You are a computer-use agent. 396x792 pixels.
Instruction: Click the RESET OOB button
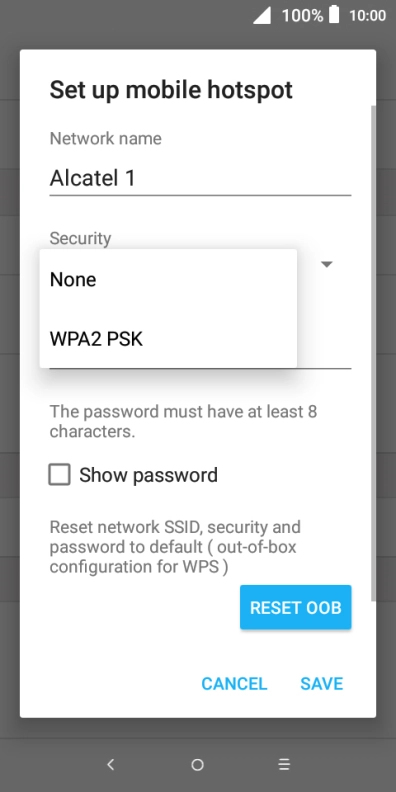click(x=295, y=607)
